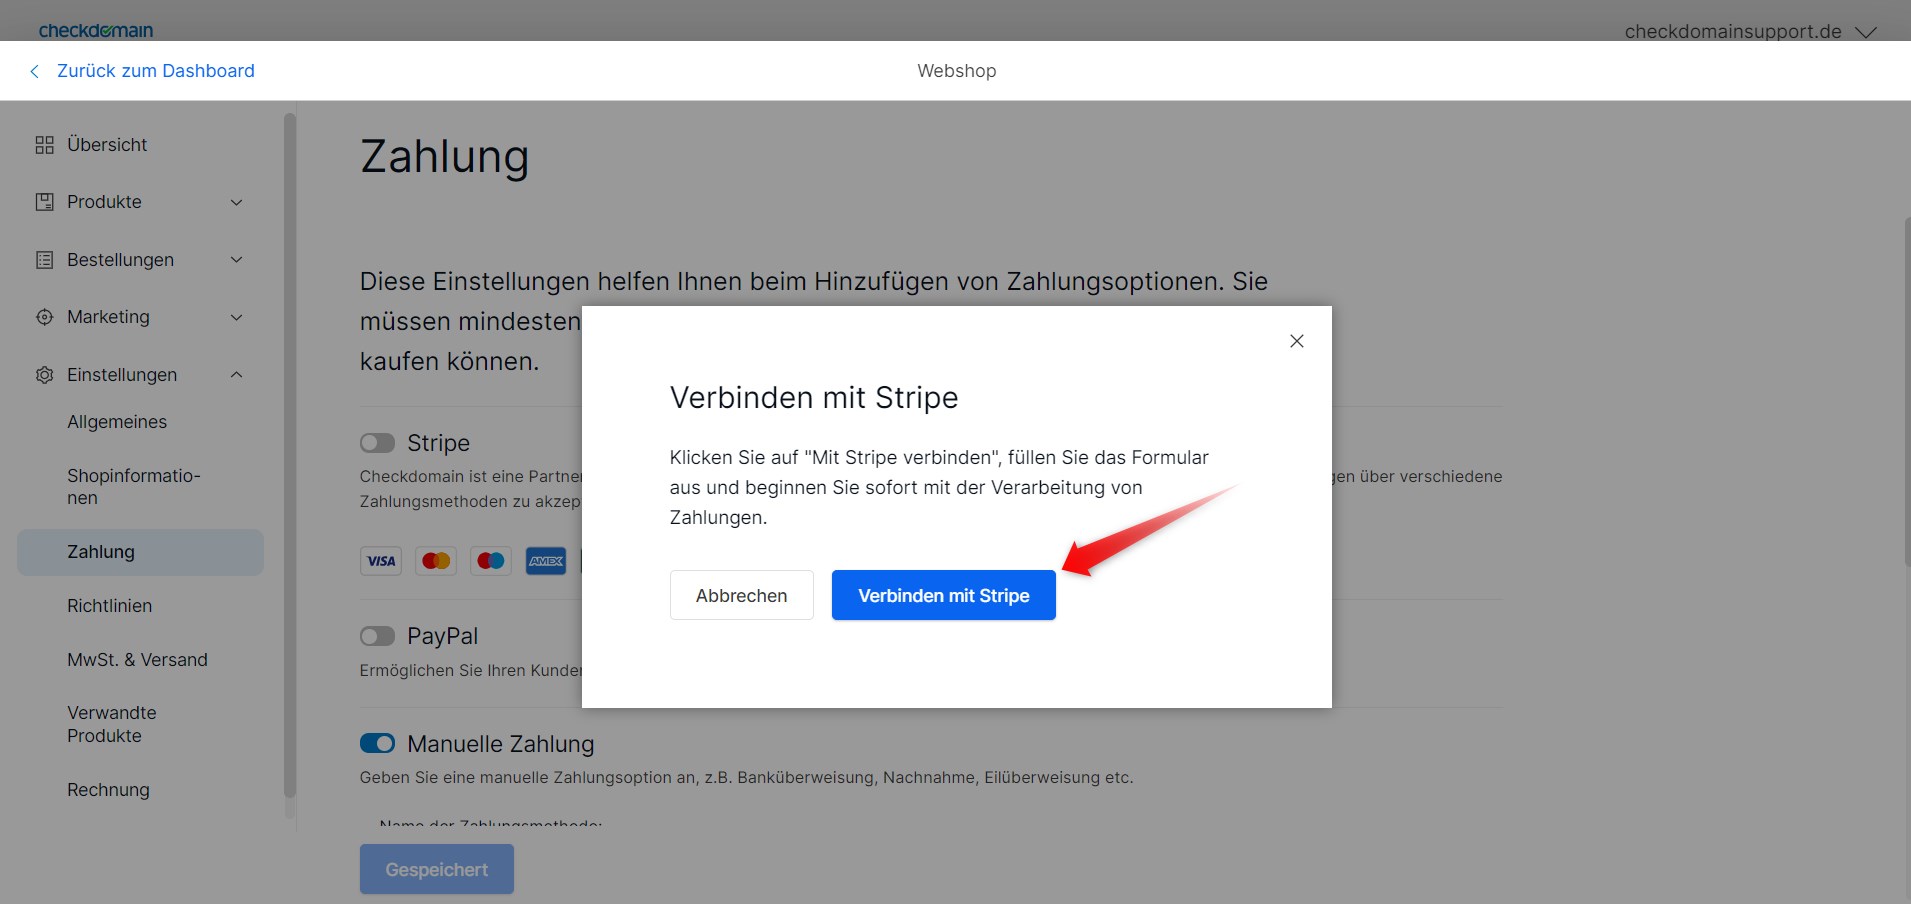
Task: Close the Stripe dialog with the X
Action: click(1296, 341)
